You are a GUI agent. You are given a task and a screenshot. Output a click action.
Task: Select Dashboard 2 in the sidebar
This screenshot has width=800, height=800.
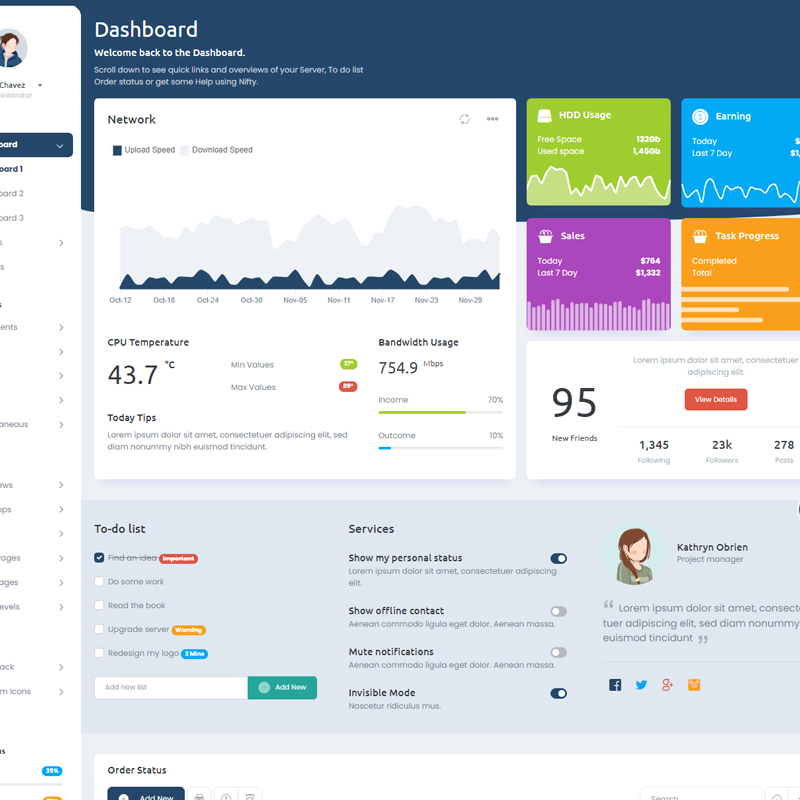pos(12,194)
